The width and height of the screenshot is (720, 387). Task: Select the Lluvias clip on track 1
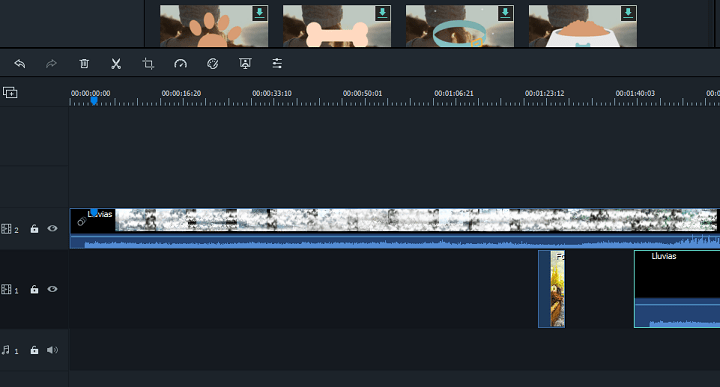coord(677,289)
